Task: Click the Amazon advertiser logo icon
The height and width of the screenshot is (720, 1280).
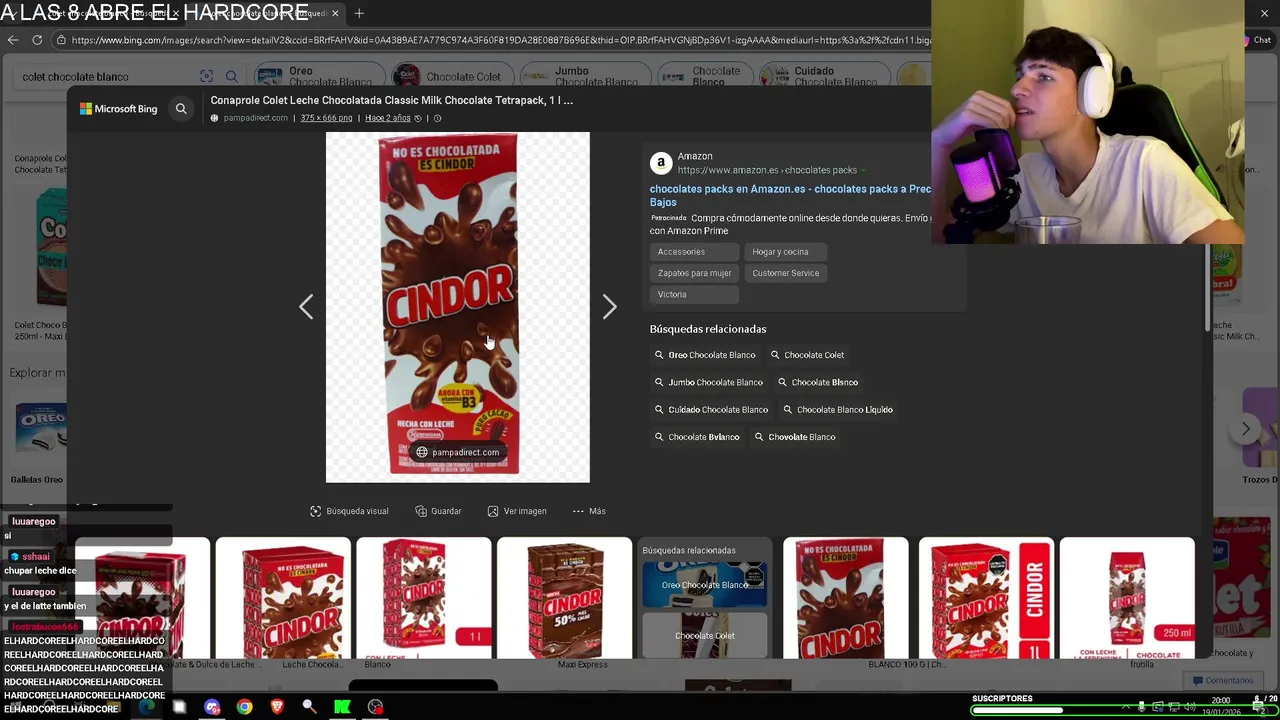Action: point(660,163)
